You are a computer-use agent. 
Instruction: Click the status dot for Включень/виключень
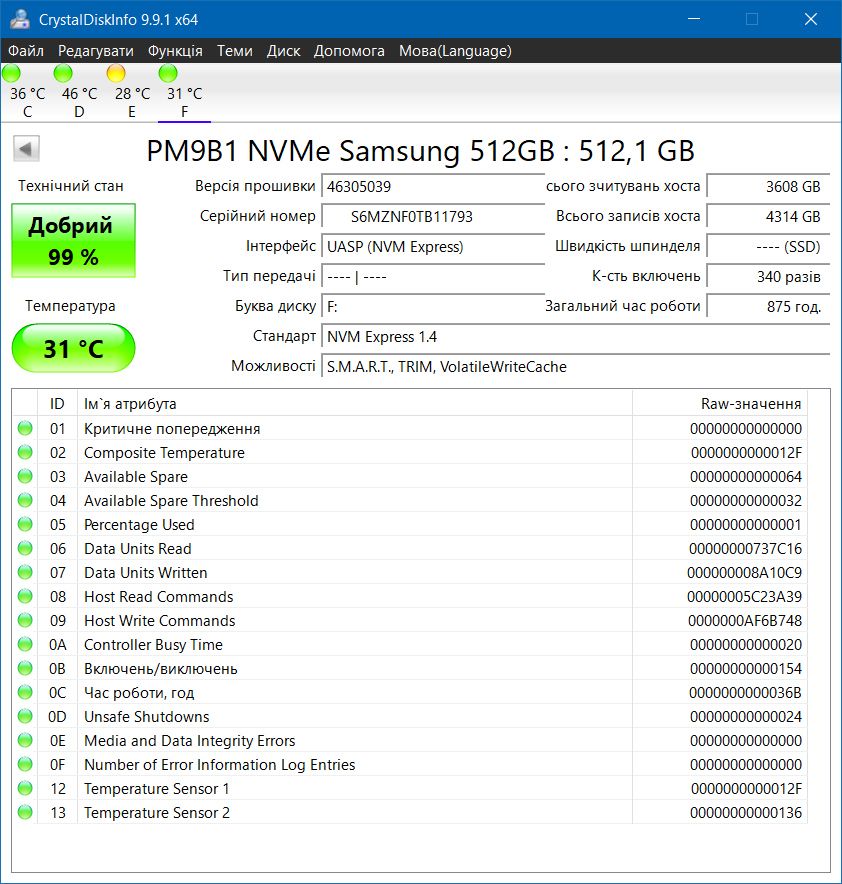[25, 668]
